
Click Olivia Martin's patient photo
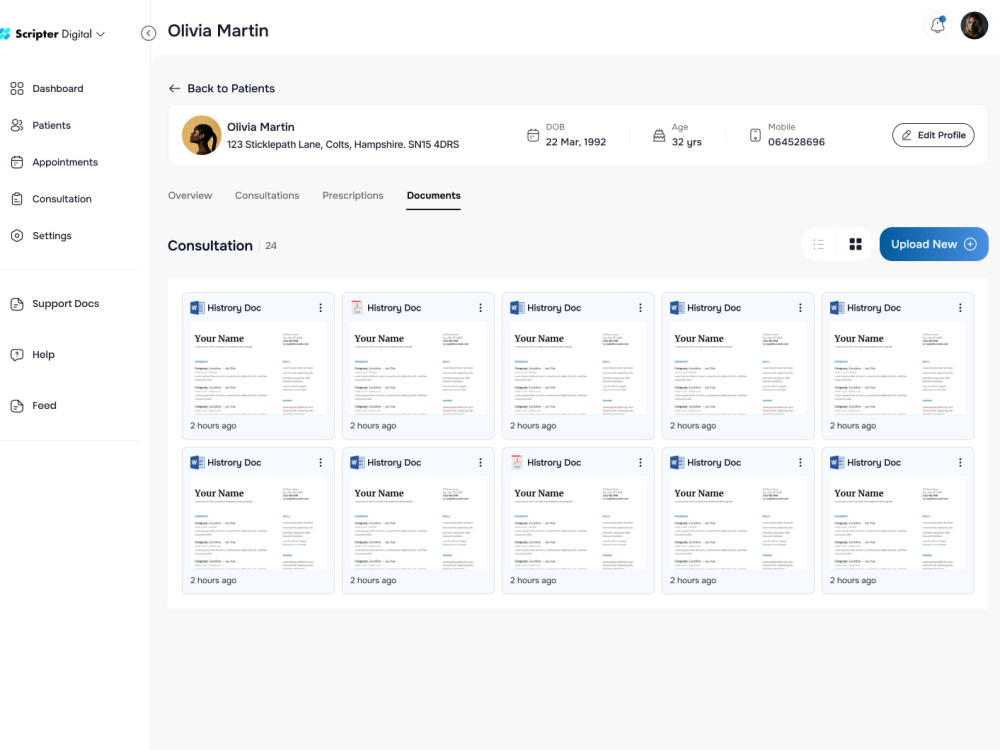[x=202, y=135]
